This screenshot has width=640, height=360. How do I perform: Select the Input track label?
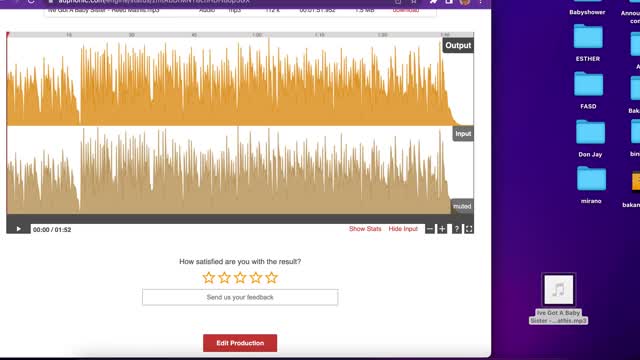[x=463, y=134]
